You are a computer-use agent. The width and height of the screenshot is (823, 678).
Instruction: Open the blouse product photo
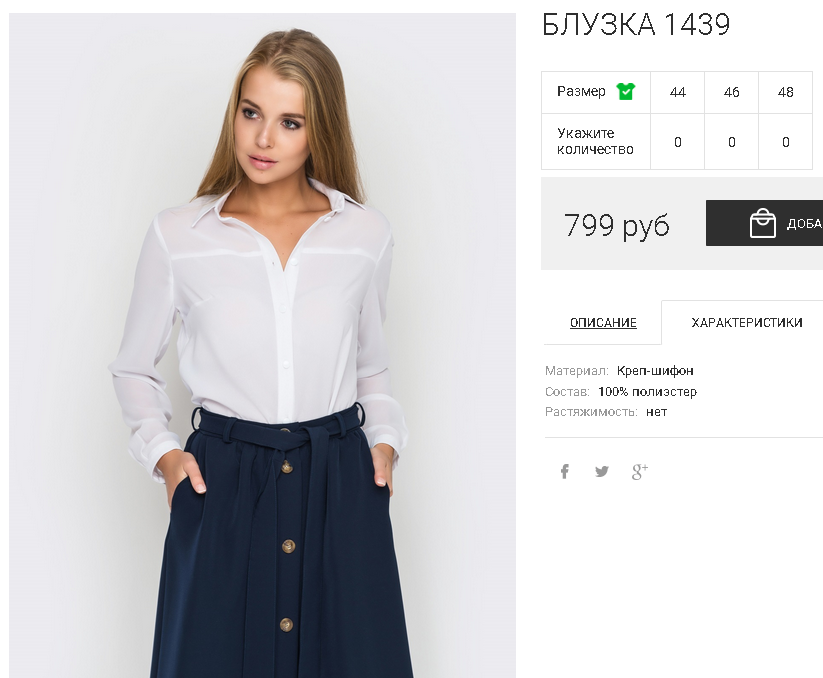pyautogui.click(x=262, y=345)
